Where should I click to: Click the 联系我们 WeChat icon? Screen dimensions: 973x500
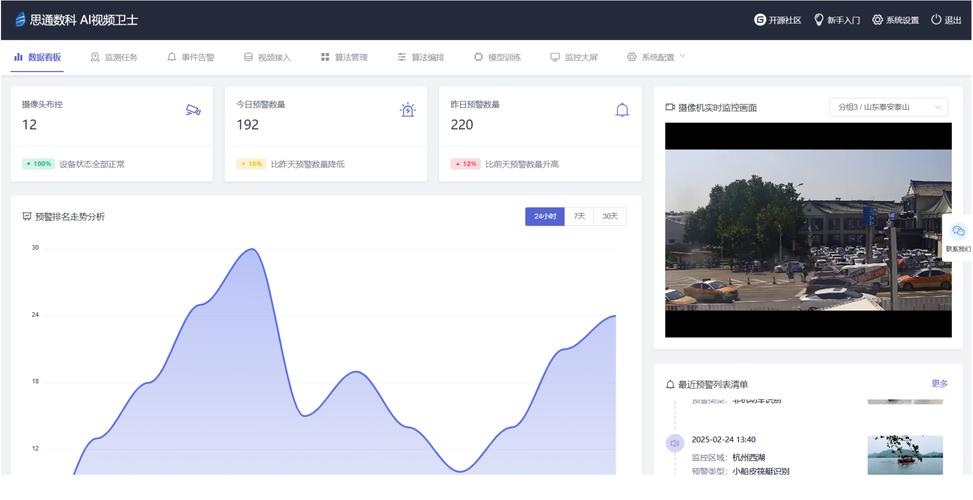click(959, 231)
